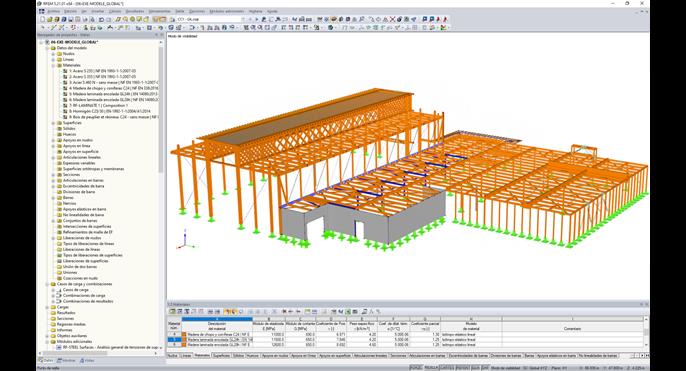
Task: Click the Apoyos elásticos en barra tree item
Action: 84,209
